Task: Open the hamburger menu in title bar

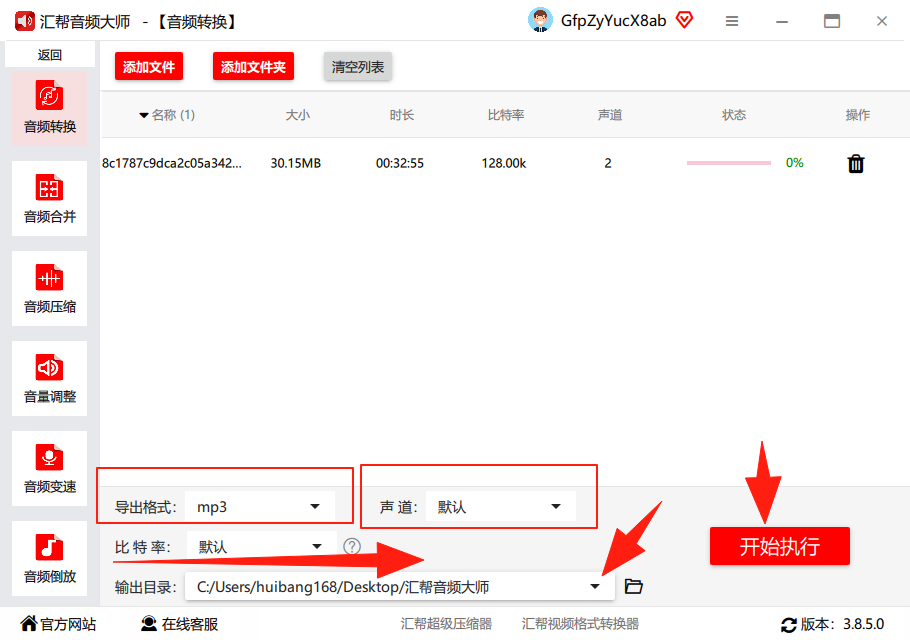Action: [732, 21]
